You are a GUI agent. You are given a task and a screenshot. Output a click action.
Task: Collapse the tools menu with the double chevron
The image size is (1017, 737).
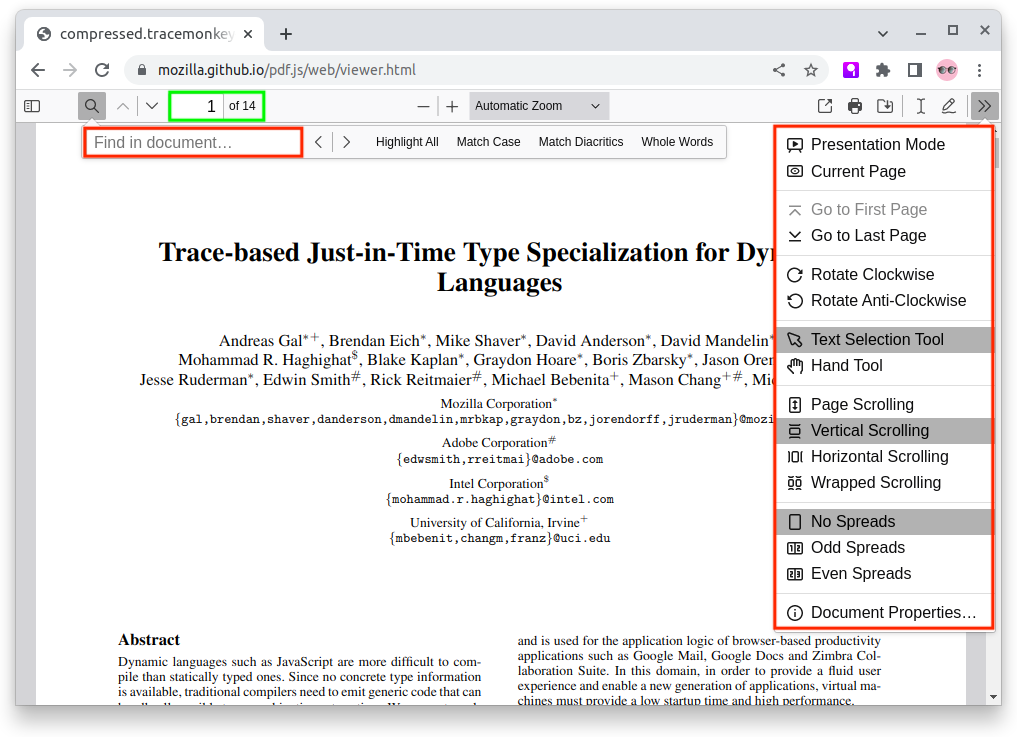[x=984, y=105]
